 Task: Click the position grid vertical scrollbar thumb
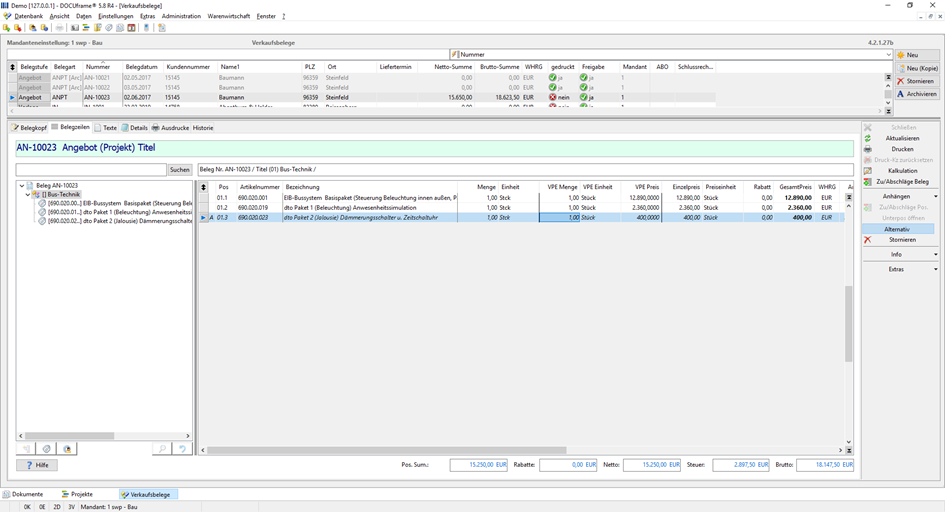pyautogui.click(x=849, y=324)
